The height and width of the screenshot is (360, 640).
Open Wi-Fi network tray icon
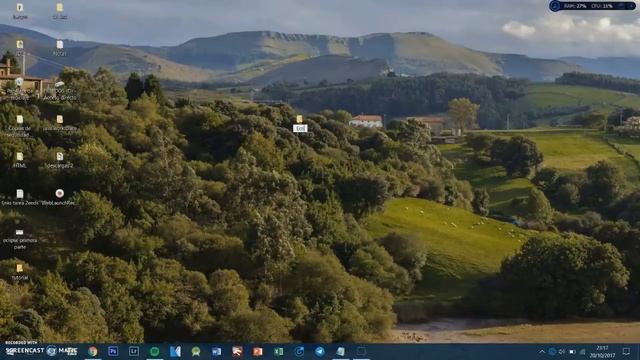pos(583,351)
